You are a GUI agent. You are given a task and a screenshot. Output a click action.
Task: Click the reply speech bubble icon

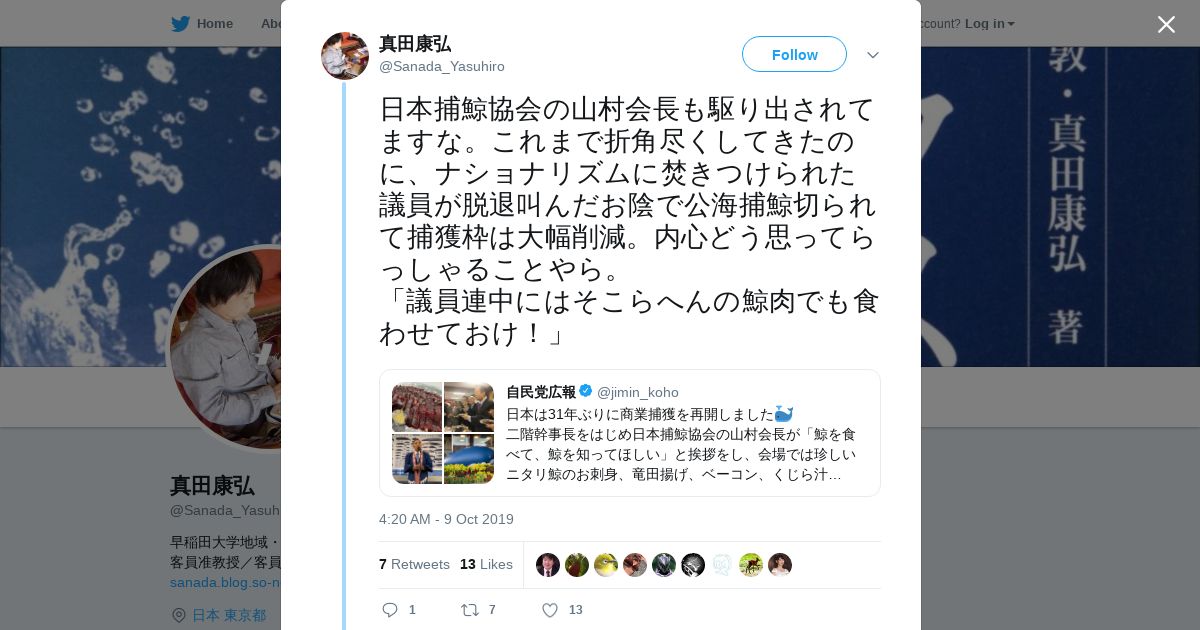click(x=390, y=609)
